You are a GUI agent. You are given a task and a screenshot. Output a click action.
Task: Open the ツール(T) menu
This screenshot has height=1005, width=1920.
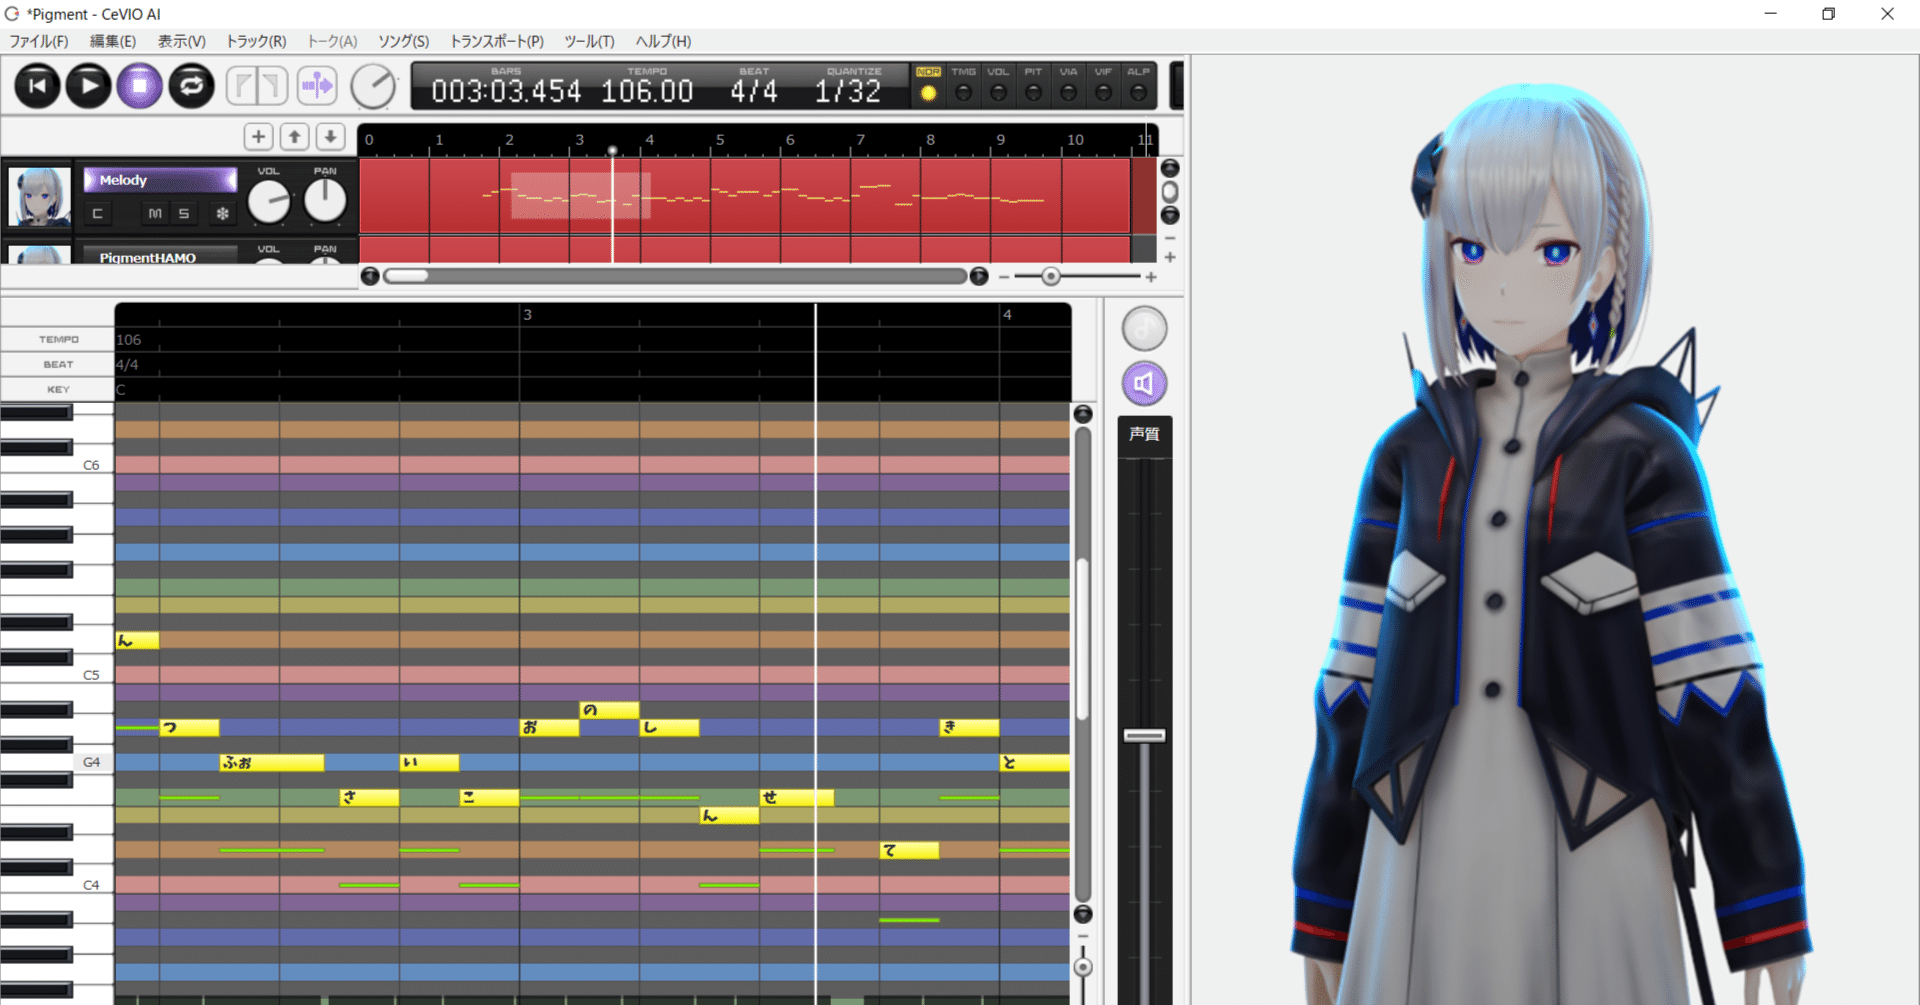pyautogui.click(x=589, y=41)
